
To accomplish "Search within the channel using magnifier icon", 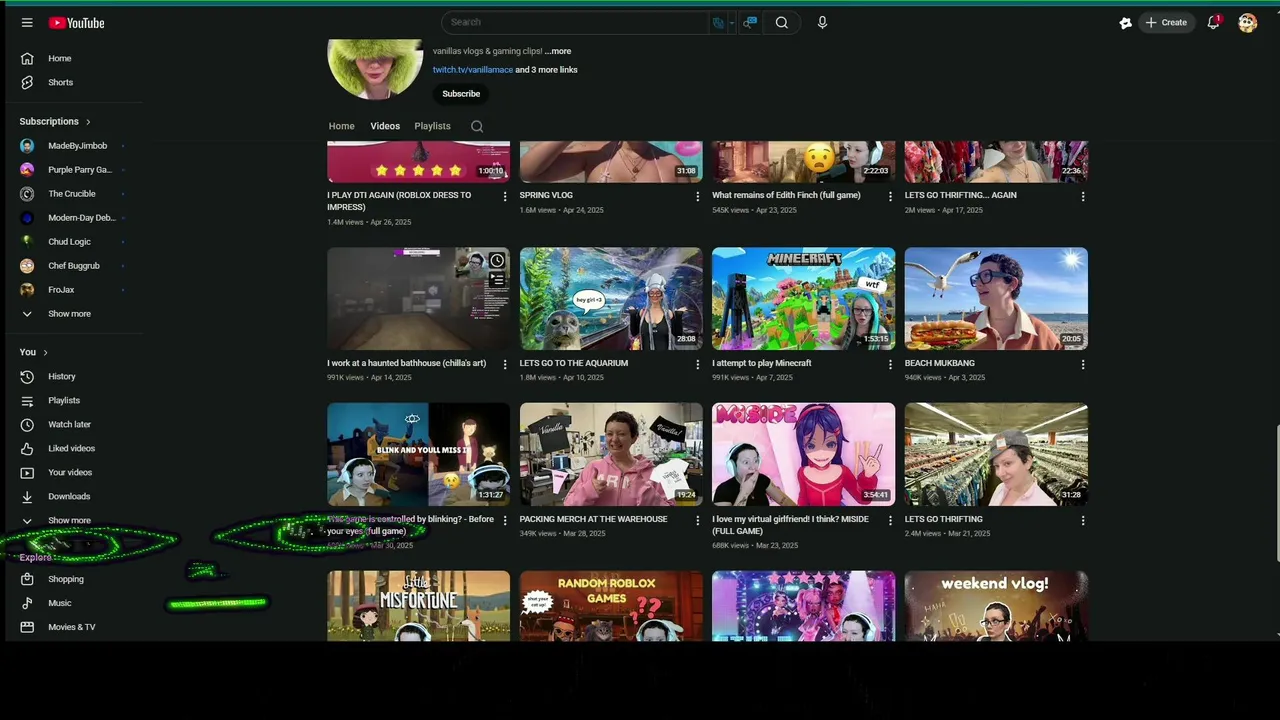I will pos(477,126).
